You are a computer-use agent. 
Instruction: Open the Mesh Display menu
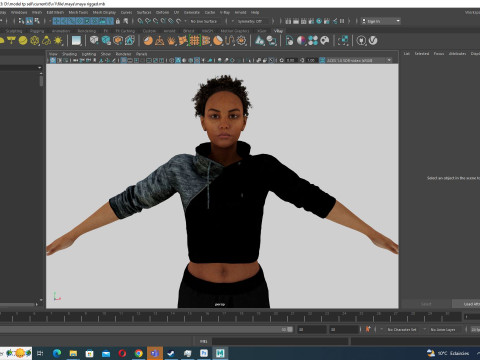pos(104,12)
